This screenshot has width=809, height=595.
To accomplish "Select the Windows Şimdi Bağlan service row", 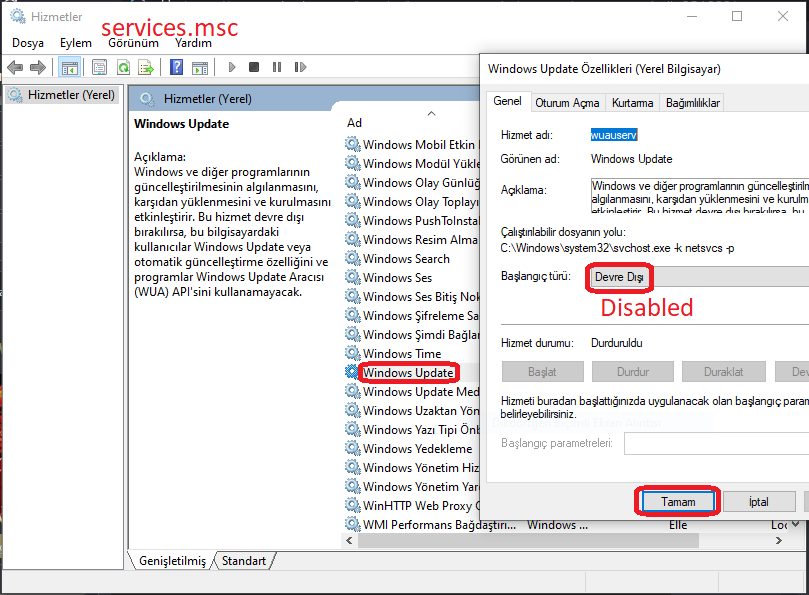I will (x=412, y=334).
